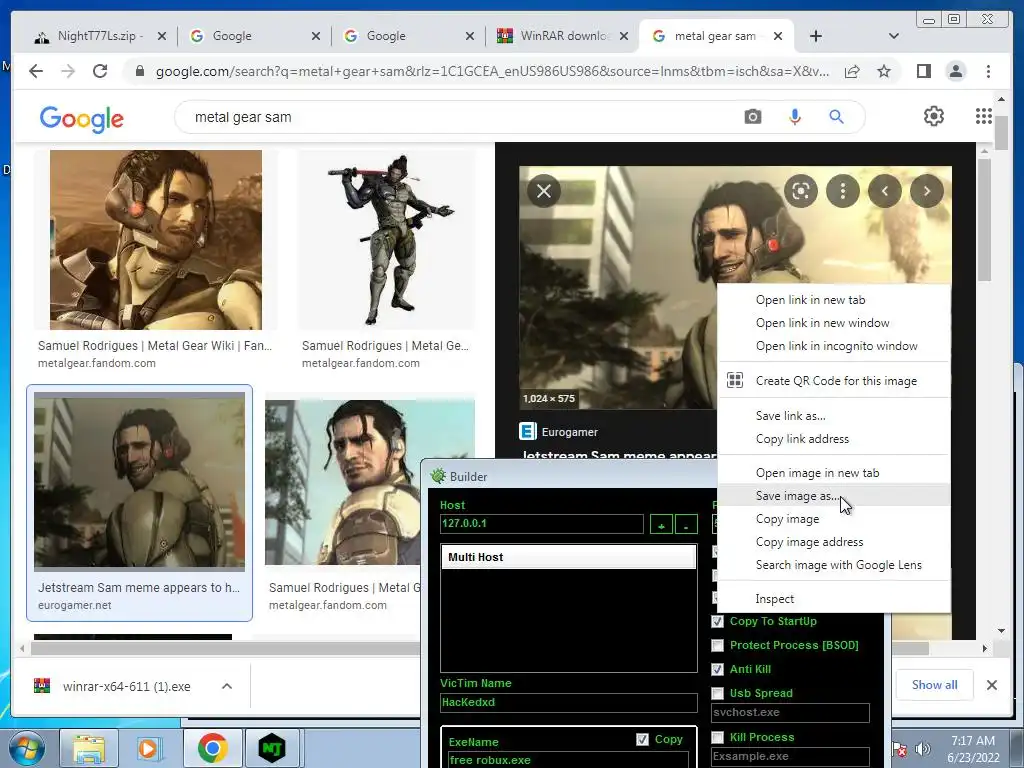Open the full-body armored Samuel Rodrigues thumbnail
This screenshot has width=1024, height=768.
(387, 240)
